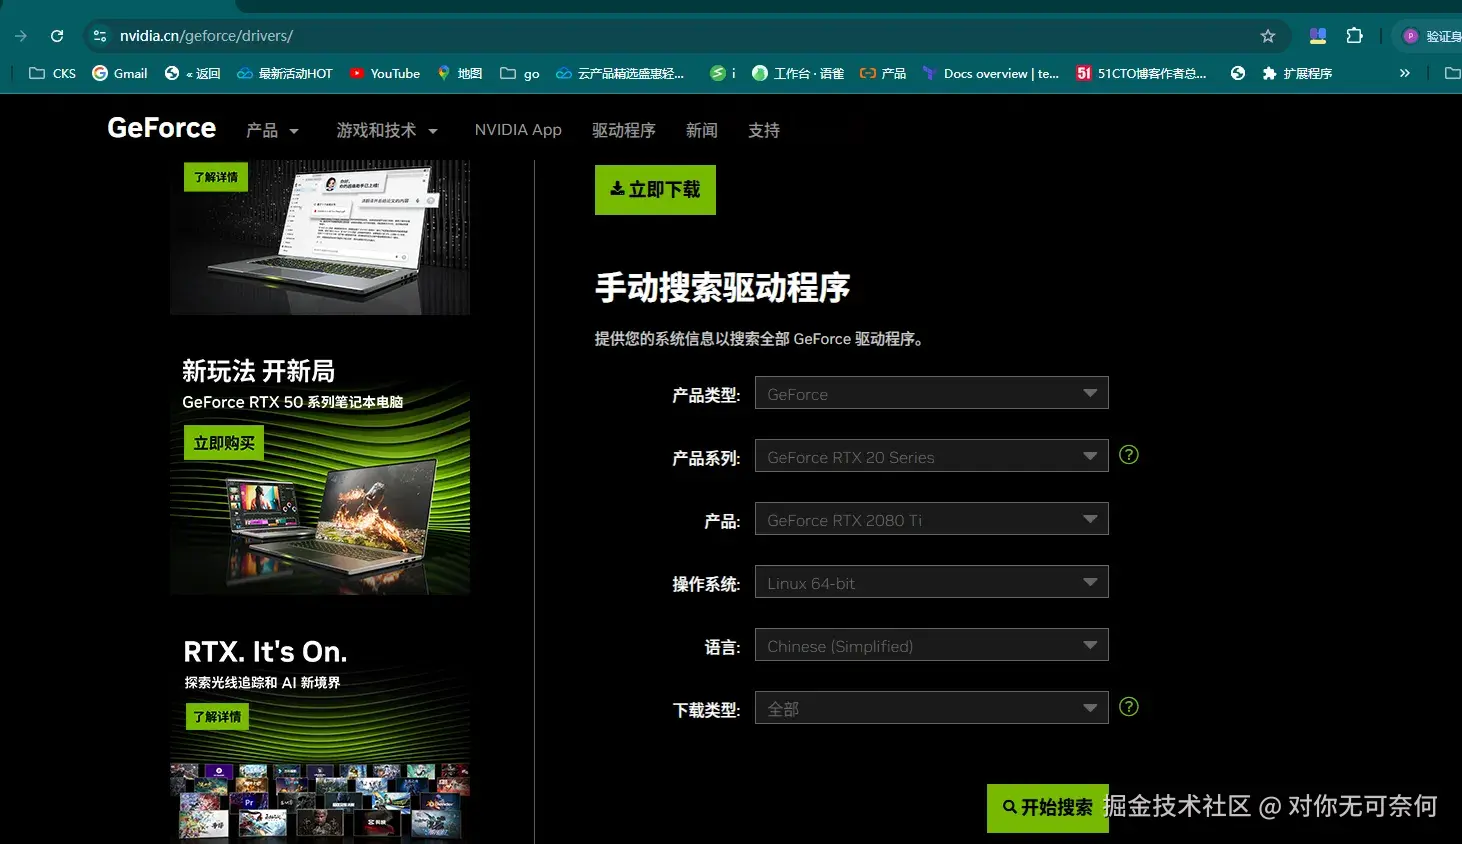Screen dimensions: 1462x844
Task: Click the 开始搜索 search button
Action: pyautogui.click(x=1048, y=808)
